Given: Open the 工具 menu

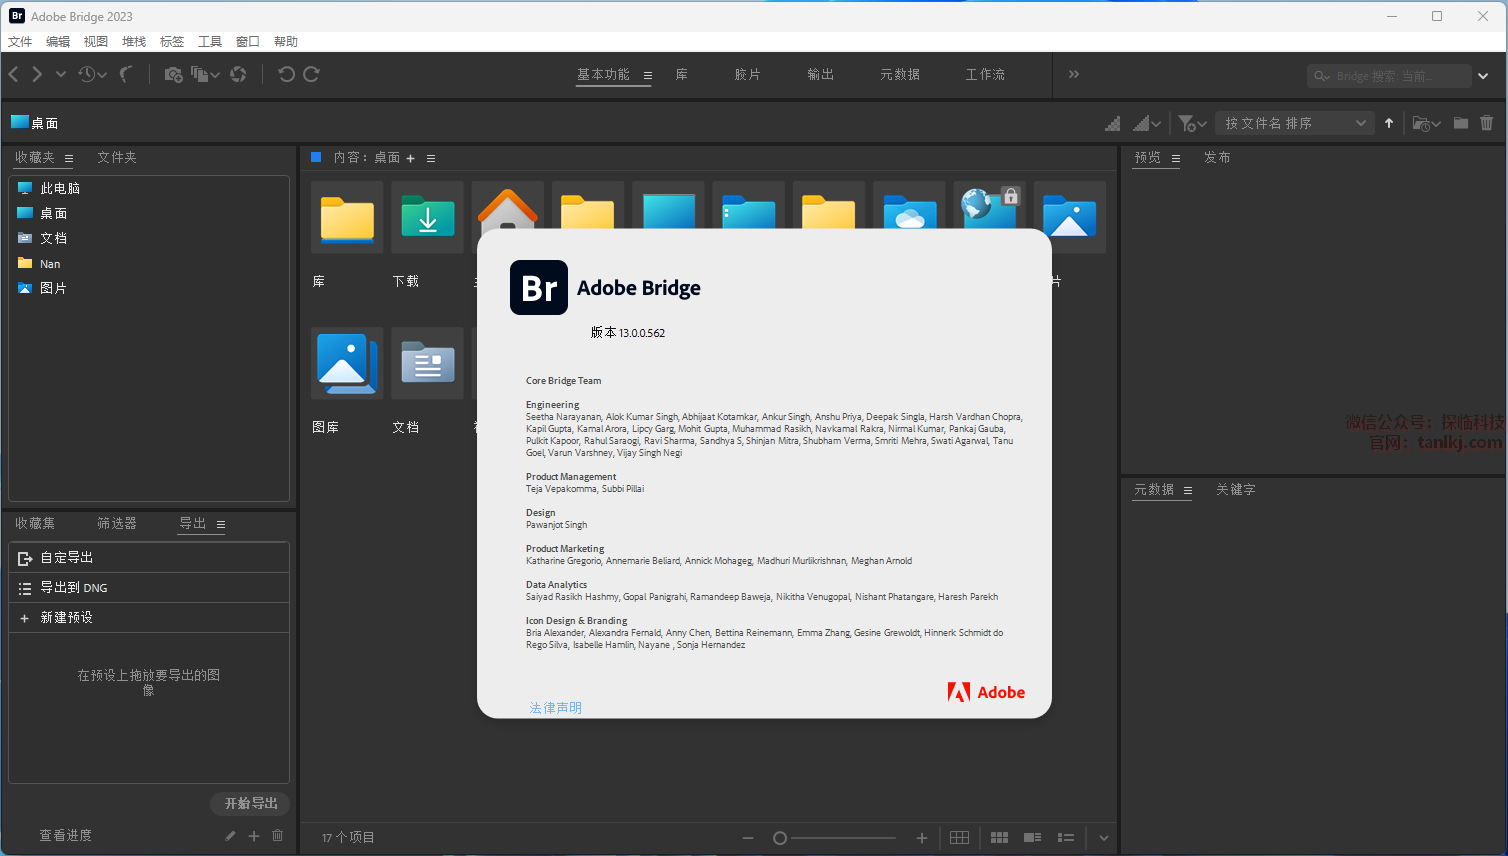Looking at the screenshot, I should pos(210,41).
